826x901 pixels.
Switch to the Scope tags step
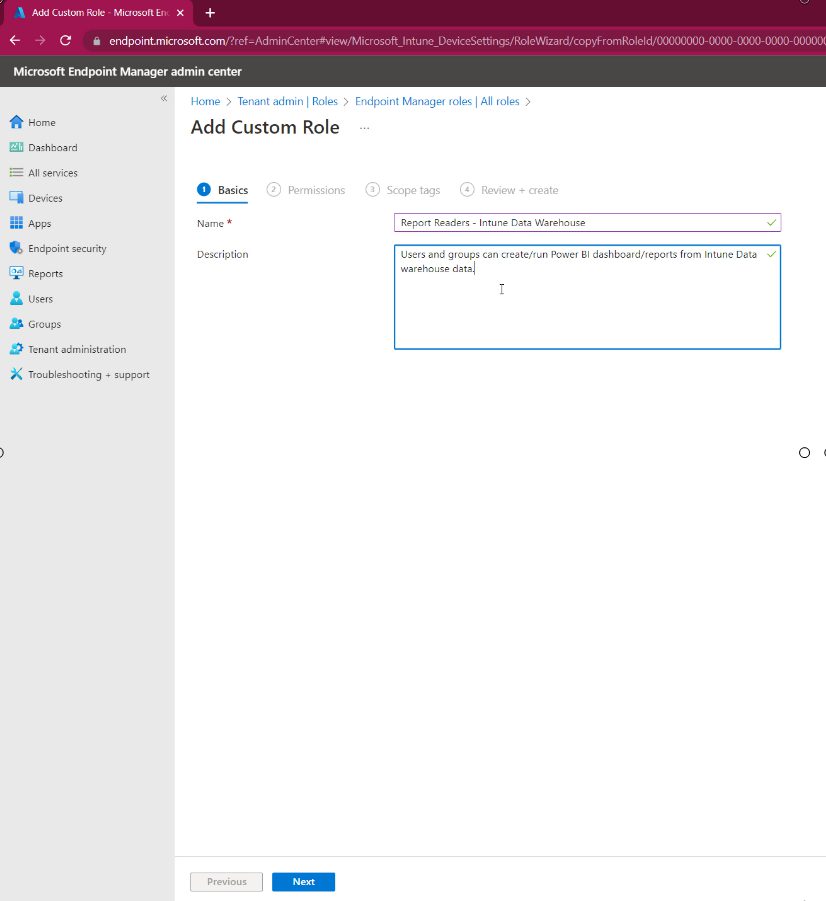[x=403, y=190]
